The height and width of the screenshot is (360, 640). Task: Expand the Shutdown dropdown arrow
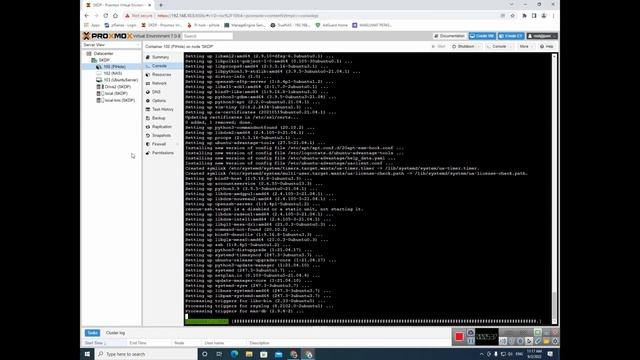(x=479, y=47)
